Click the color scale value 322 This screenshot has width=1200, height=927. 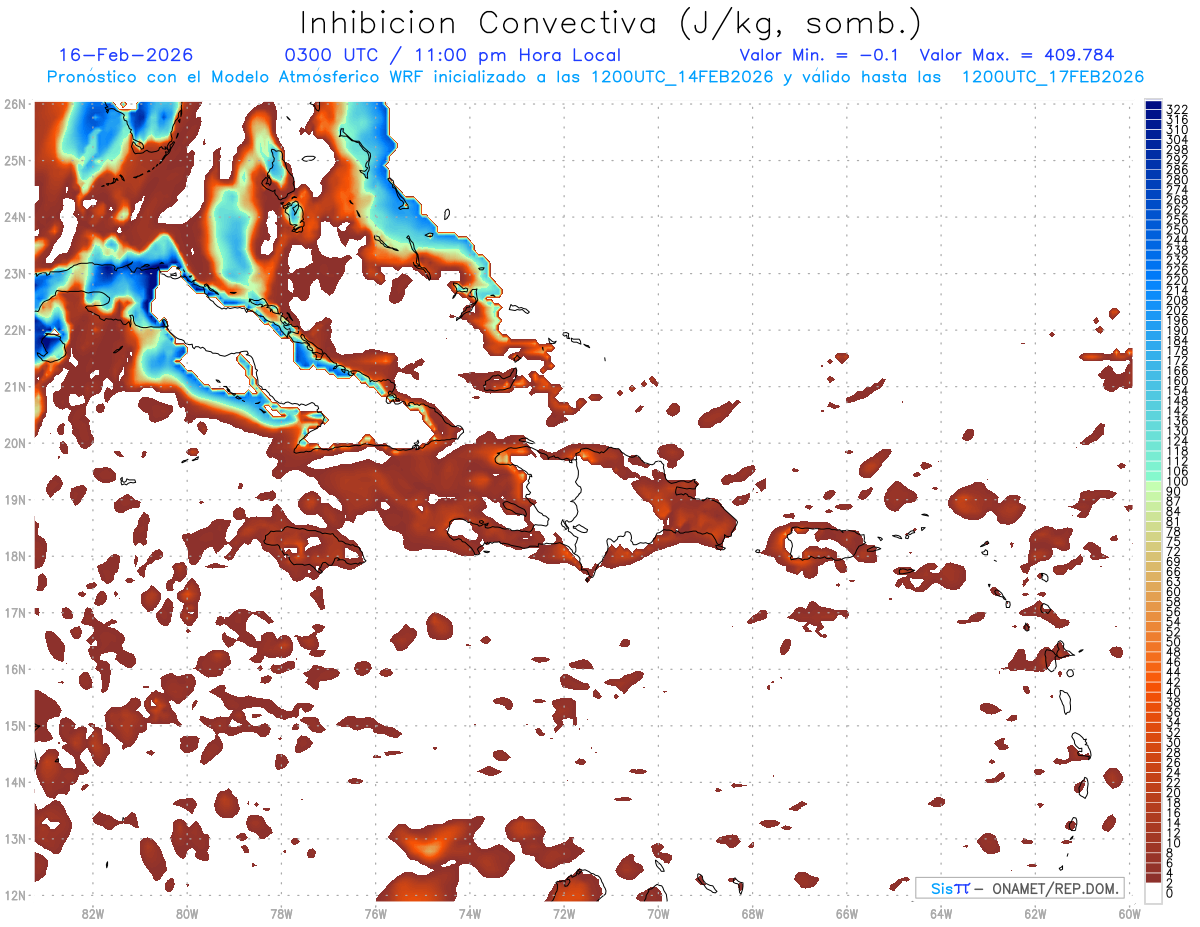pos(1177,109)
